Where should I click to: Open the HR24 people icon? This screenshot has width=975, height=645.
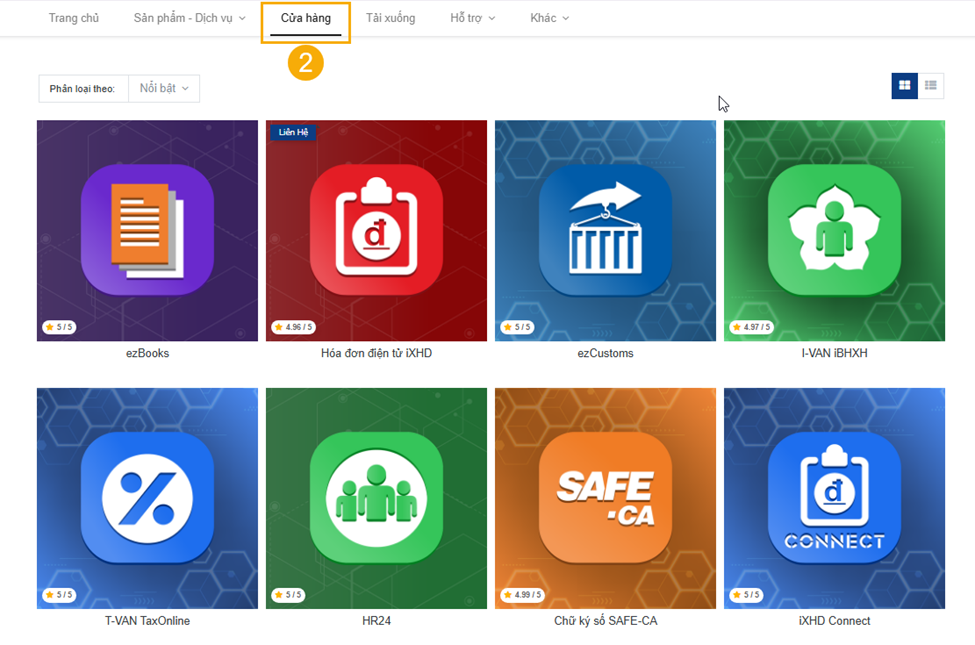pyautogui.click(x=376, y=498)
